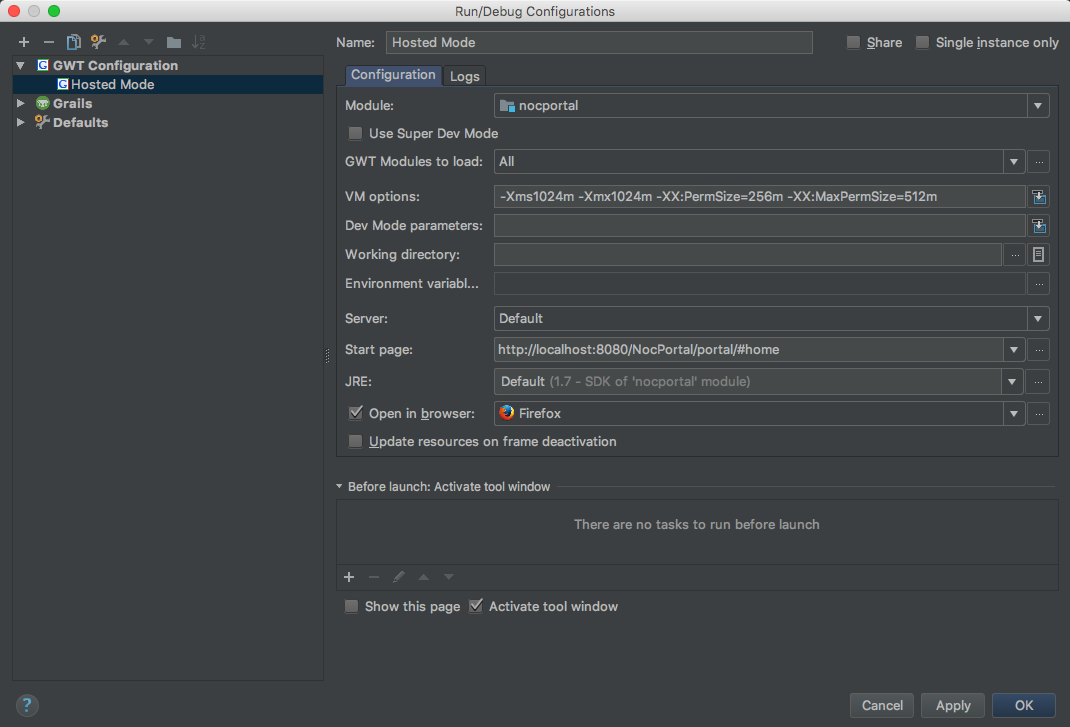Click the remove configuration minus icon
The width and height of the screenshot is (1070, 727).
pos(48,42)
